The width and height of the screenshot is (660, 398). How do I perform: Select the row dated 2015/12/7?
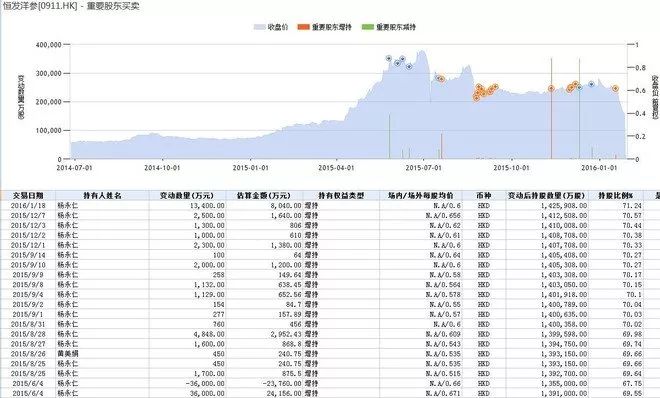[330, 215]
